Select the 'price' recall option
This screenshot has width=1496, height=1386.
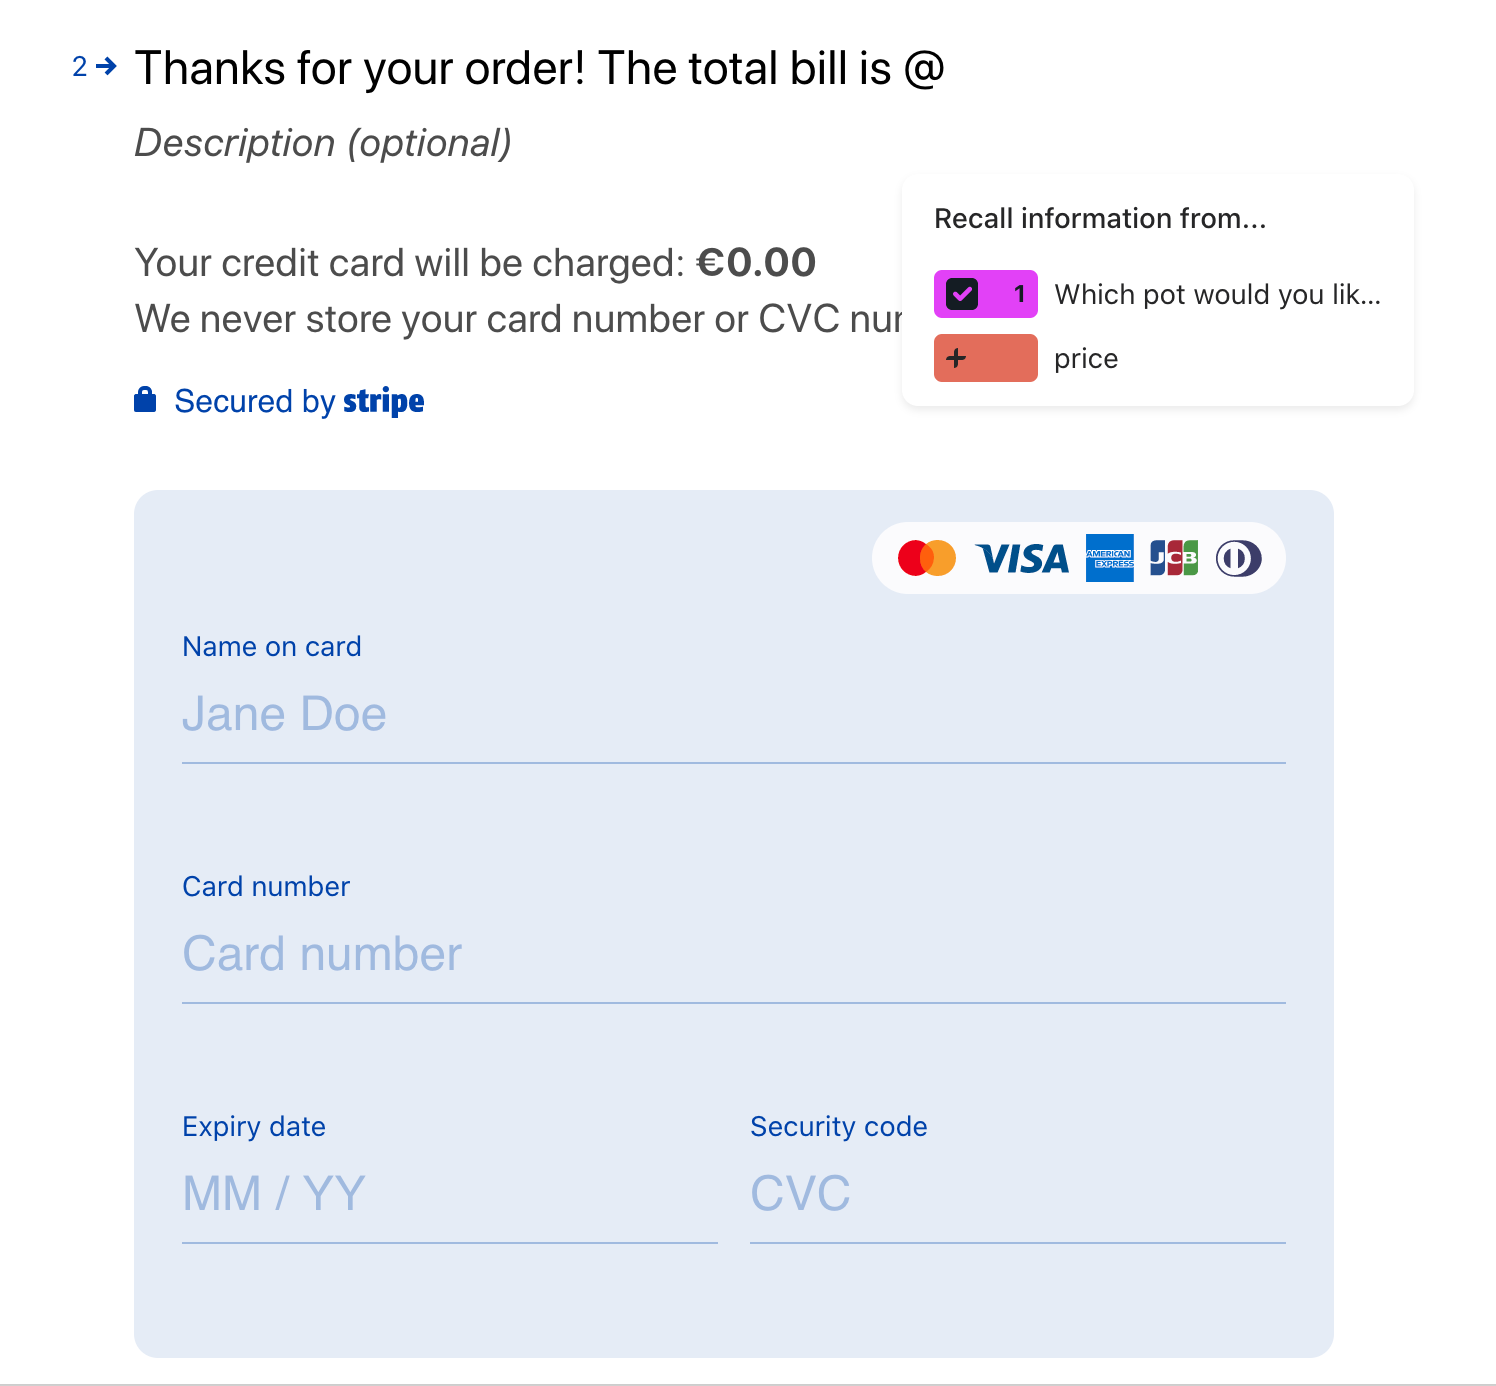[x=1027, y=358]
